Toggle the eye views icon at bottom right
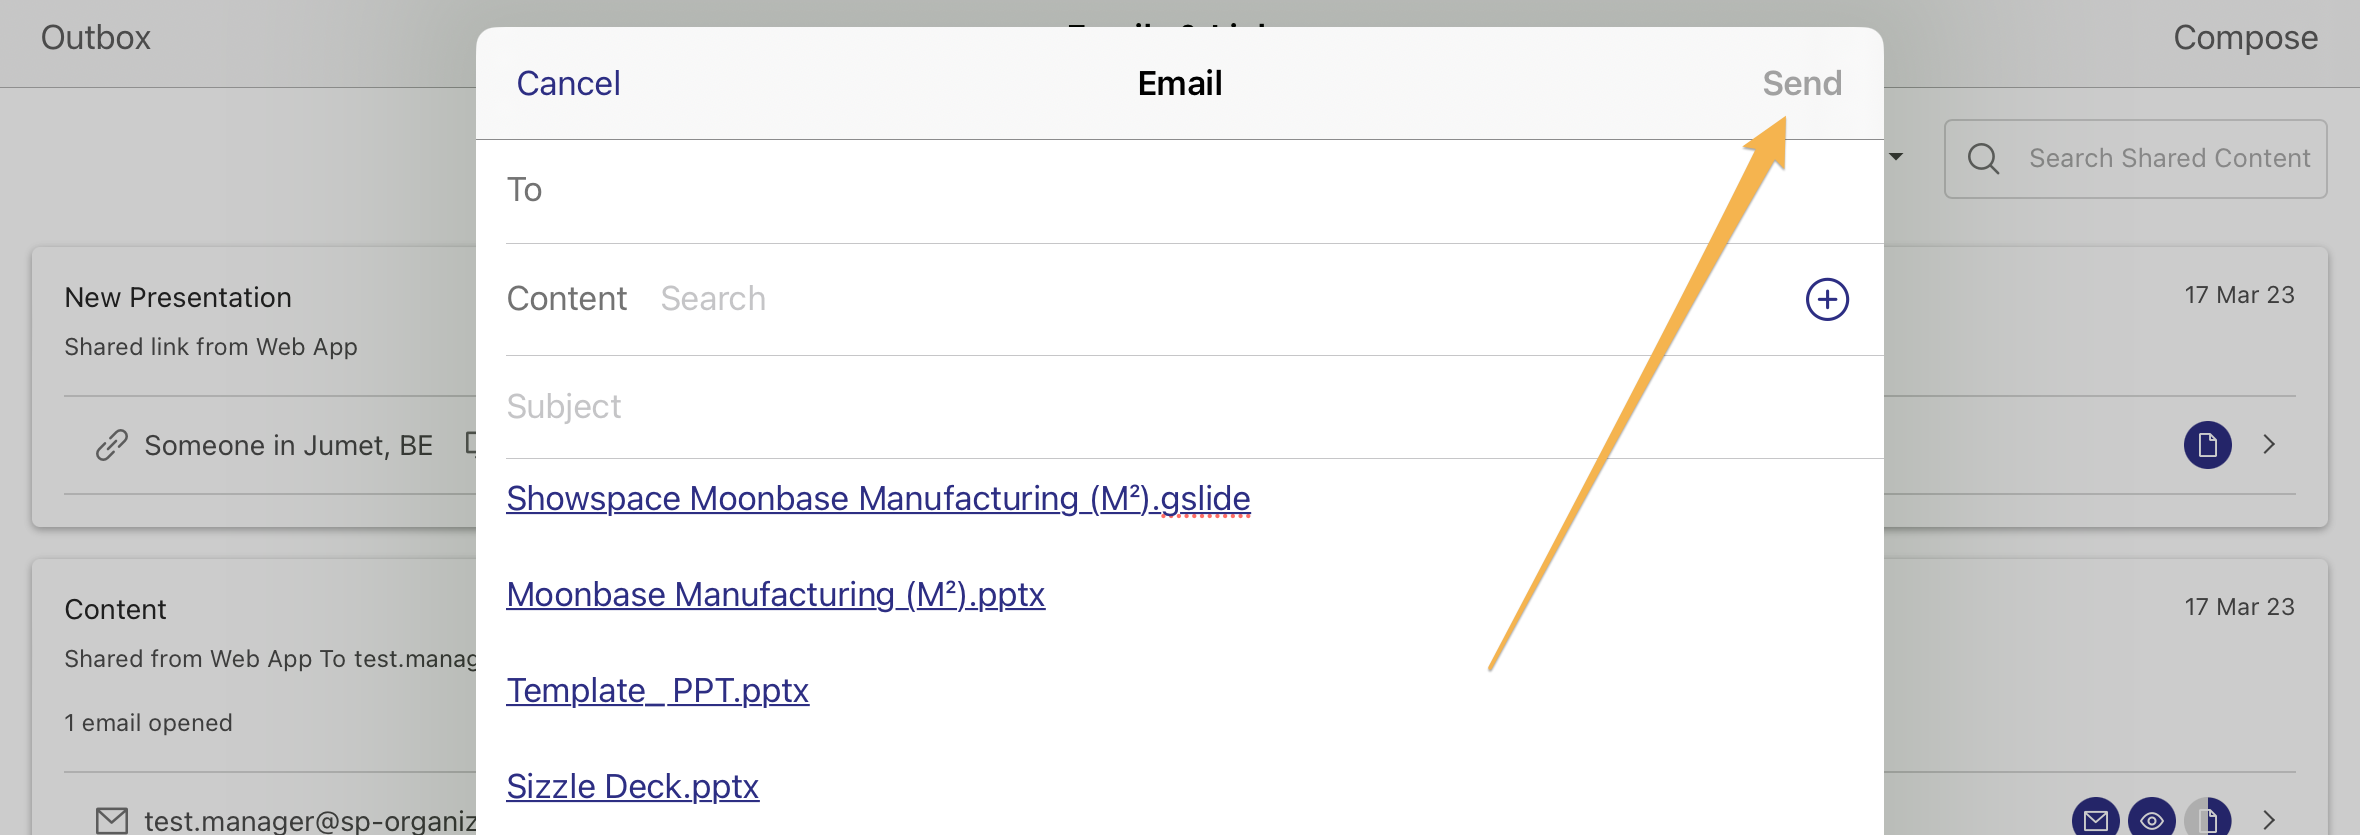 (x=2151, y=819)
